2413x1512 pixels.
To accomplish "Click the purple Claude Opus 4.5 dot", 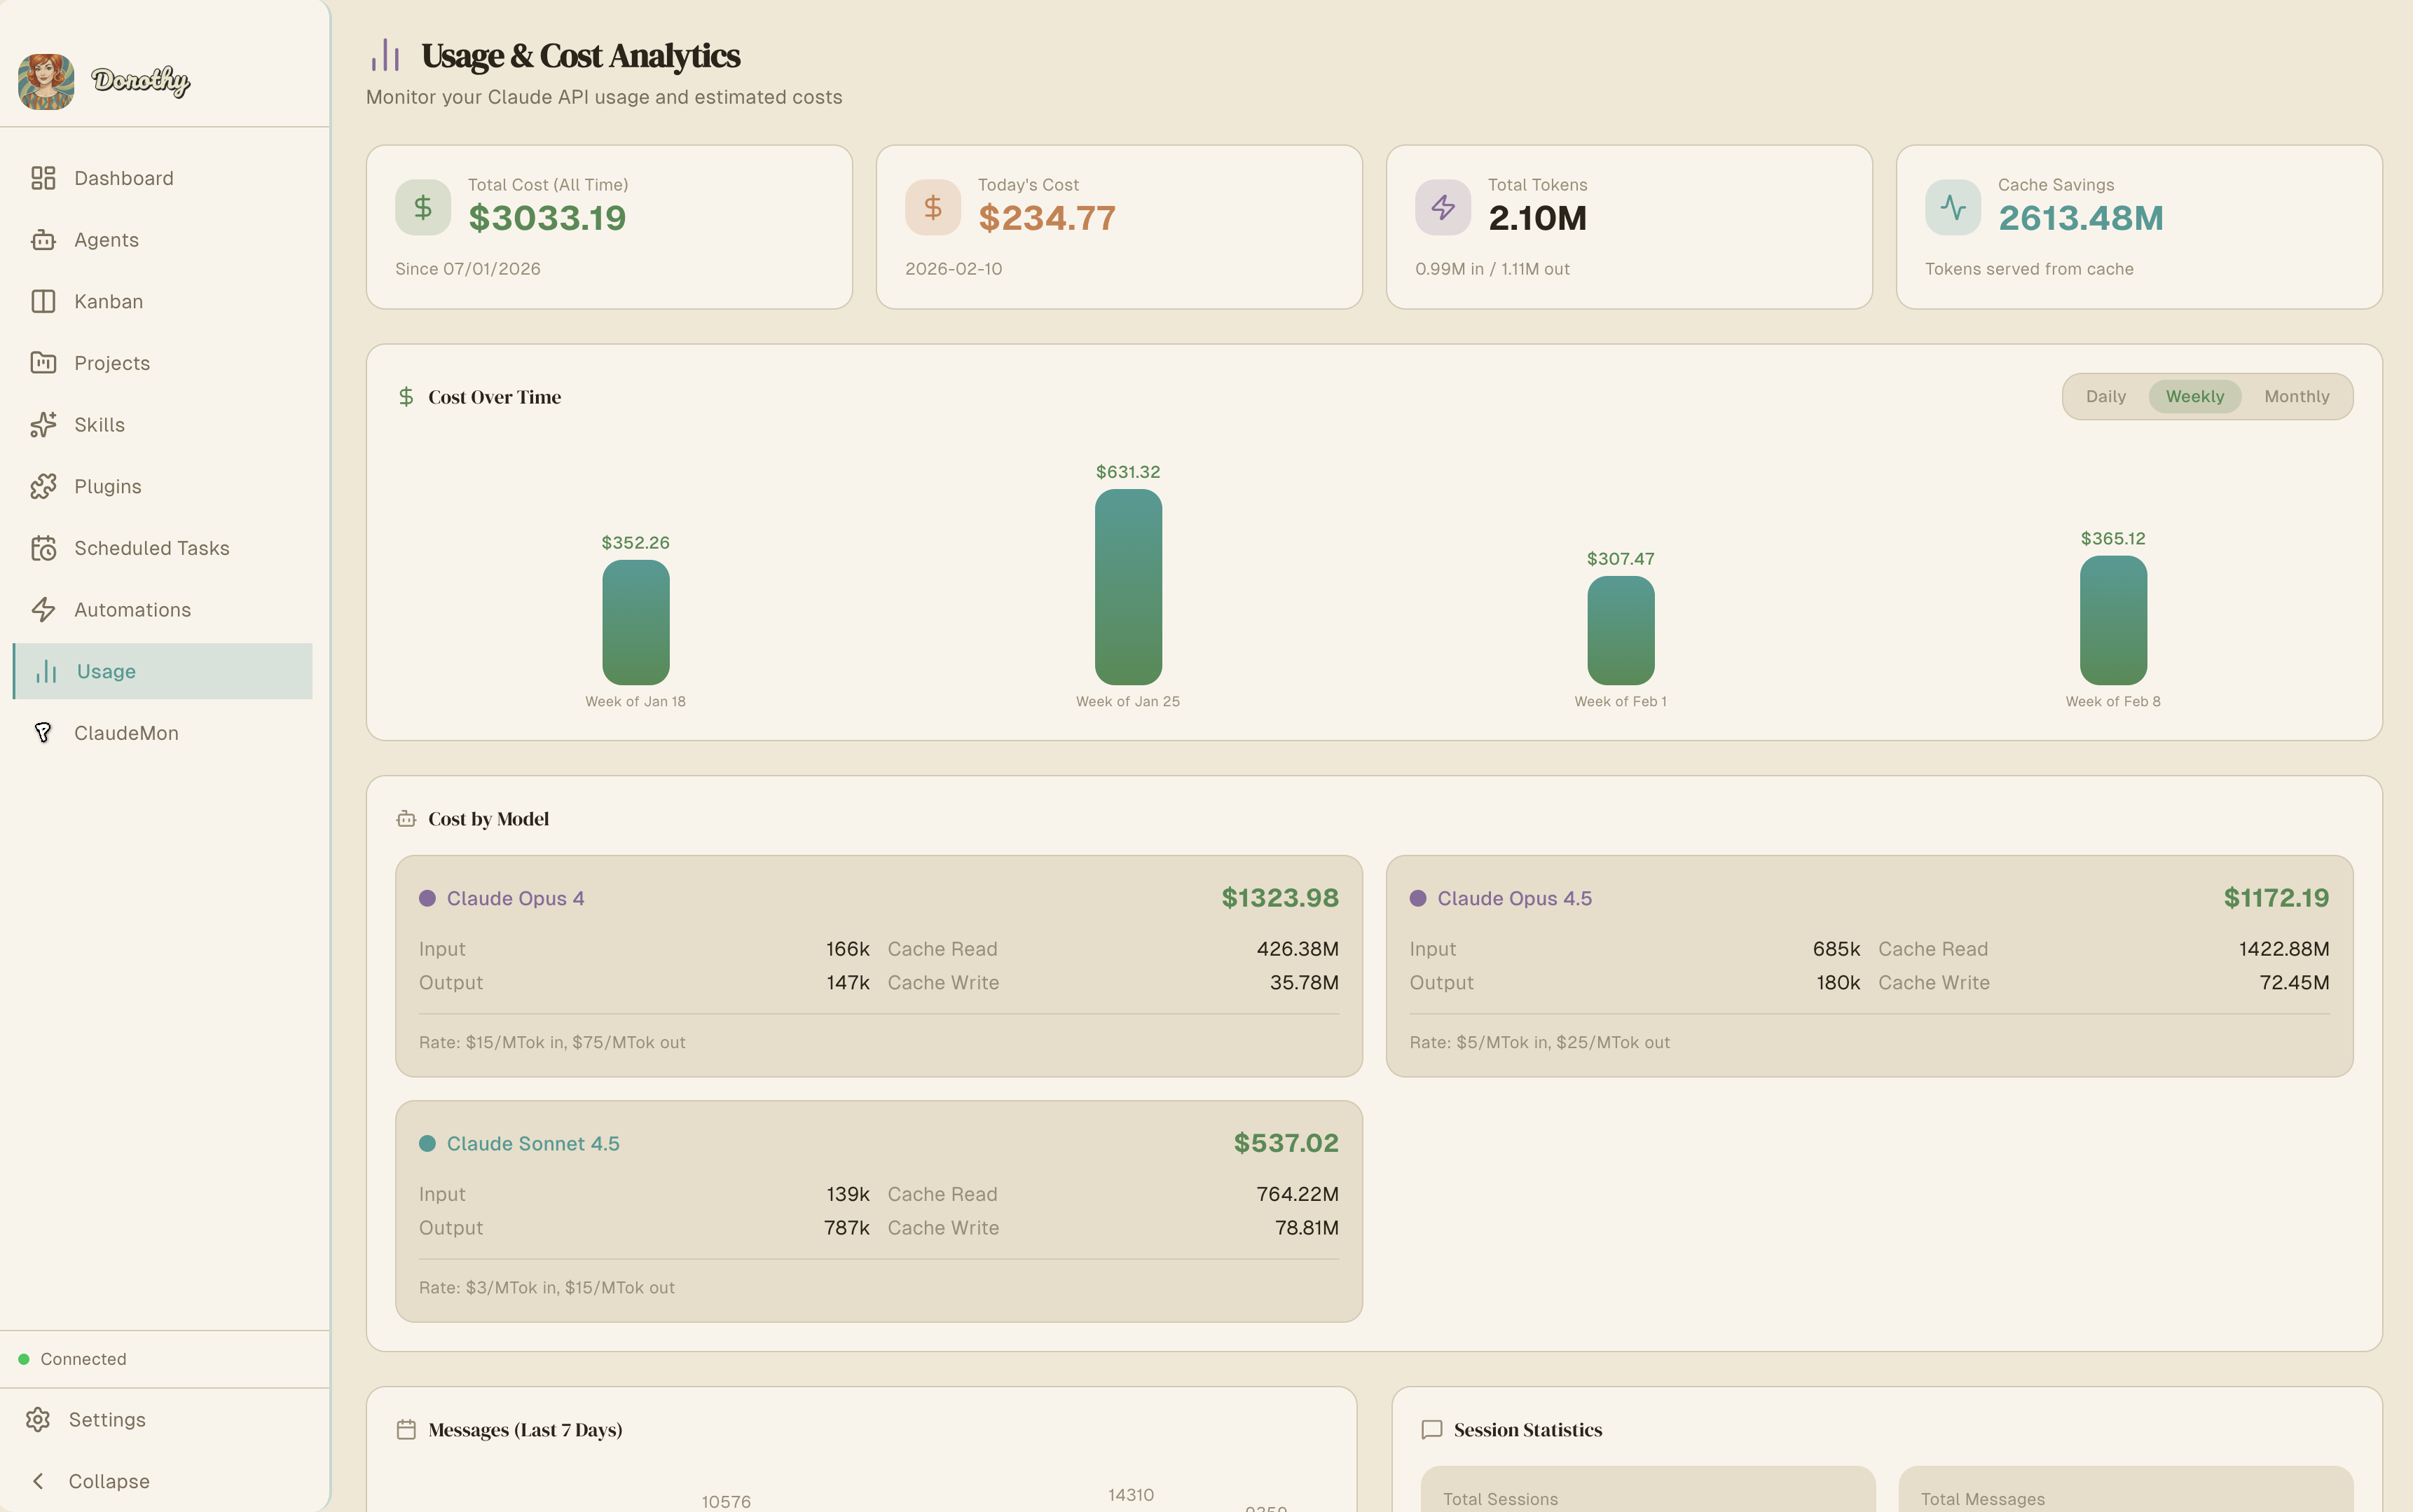I will click(x=1417, y=898).
